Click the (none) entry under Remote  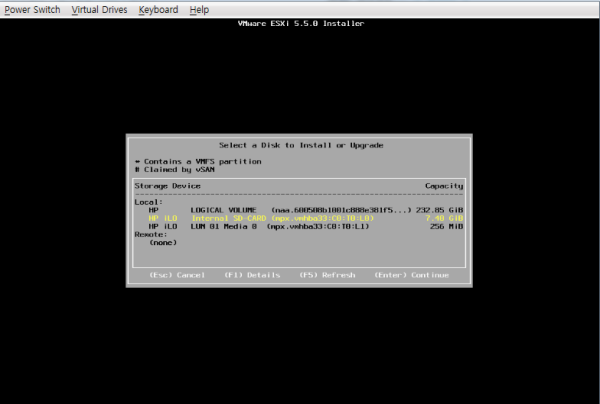point(163,243)
